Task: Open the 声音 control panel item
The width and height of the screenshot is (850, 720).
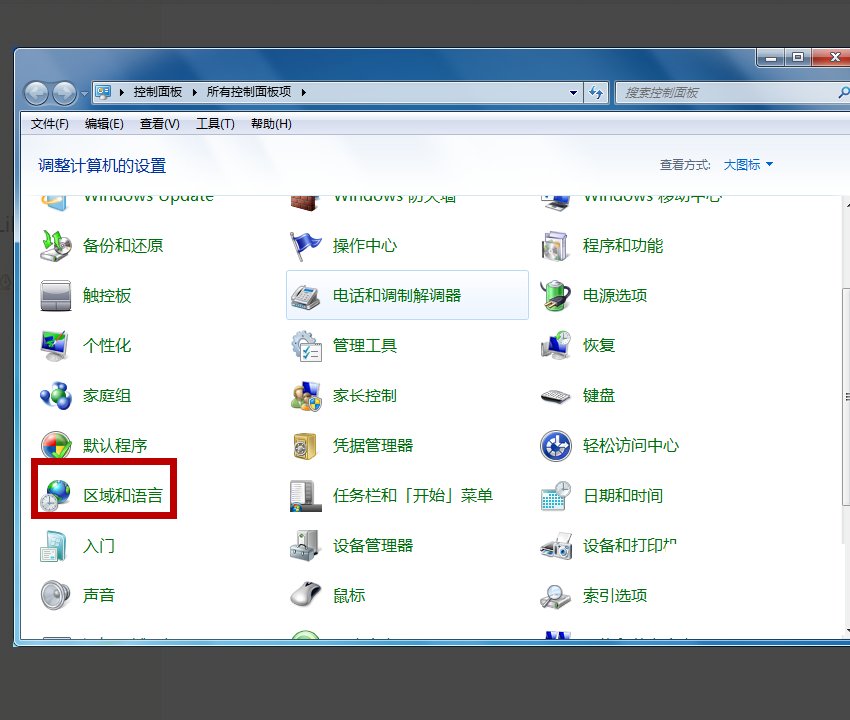Action: coord(100,594)
